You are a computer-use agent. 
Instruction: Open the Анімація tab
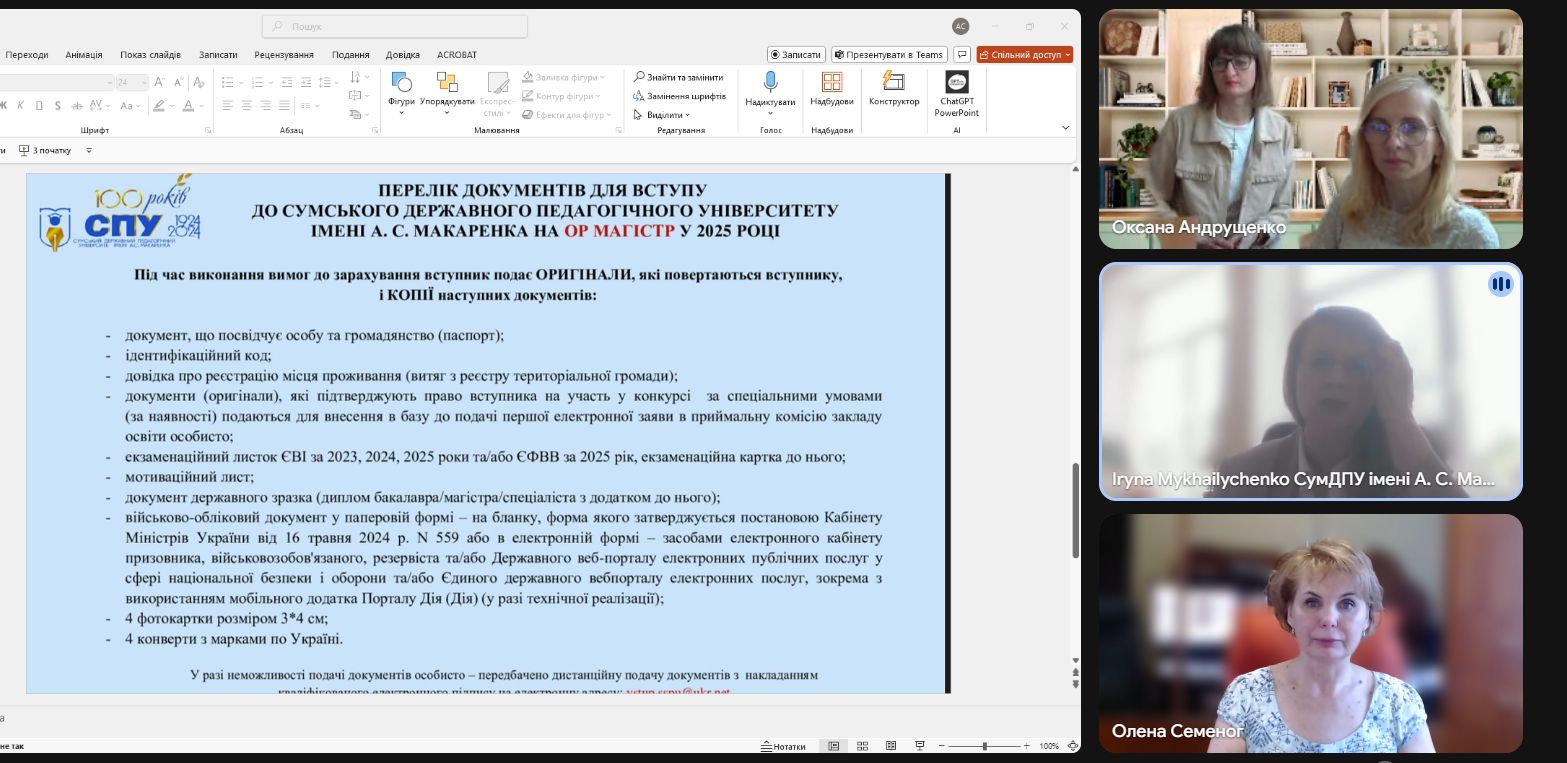[x=84, y=54]
